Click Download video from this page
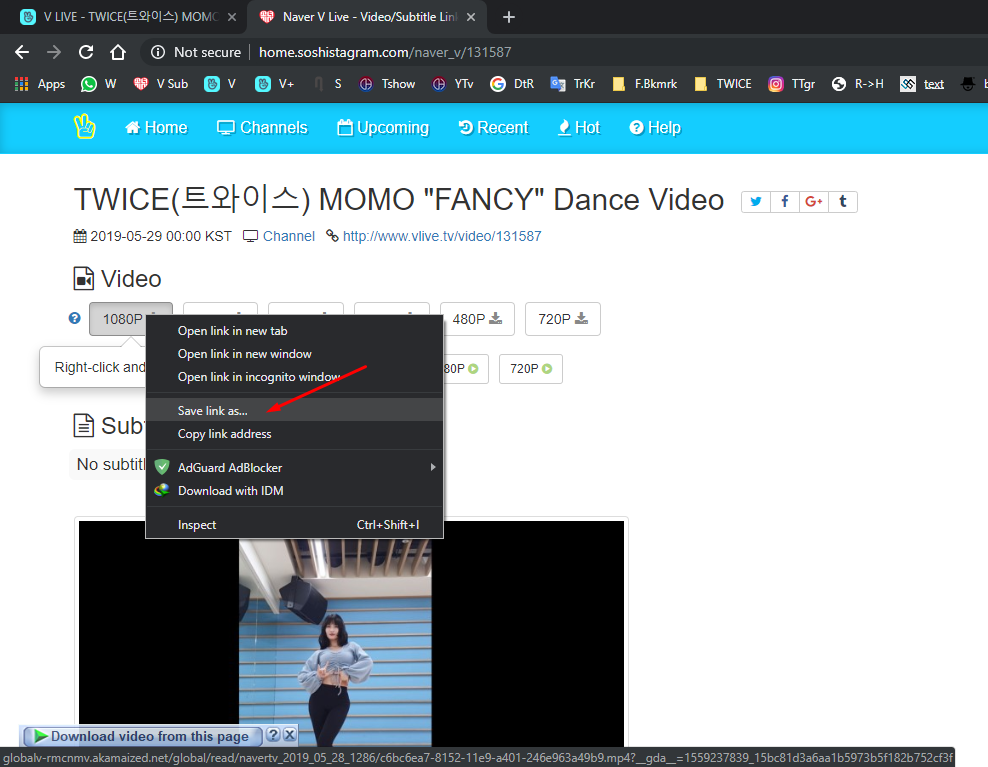988x767 pixels. pyautogui.click(x=142, y=736)
